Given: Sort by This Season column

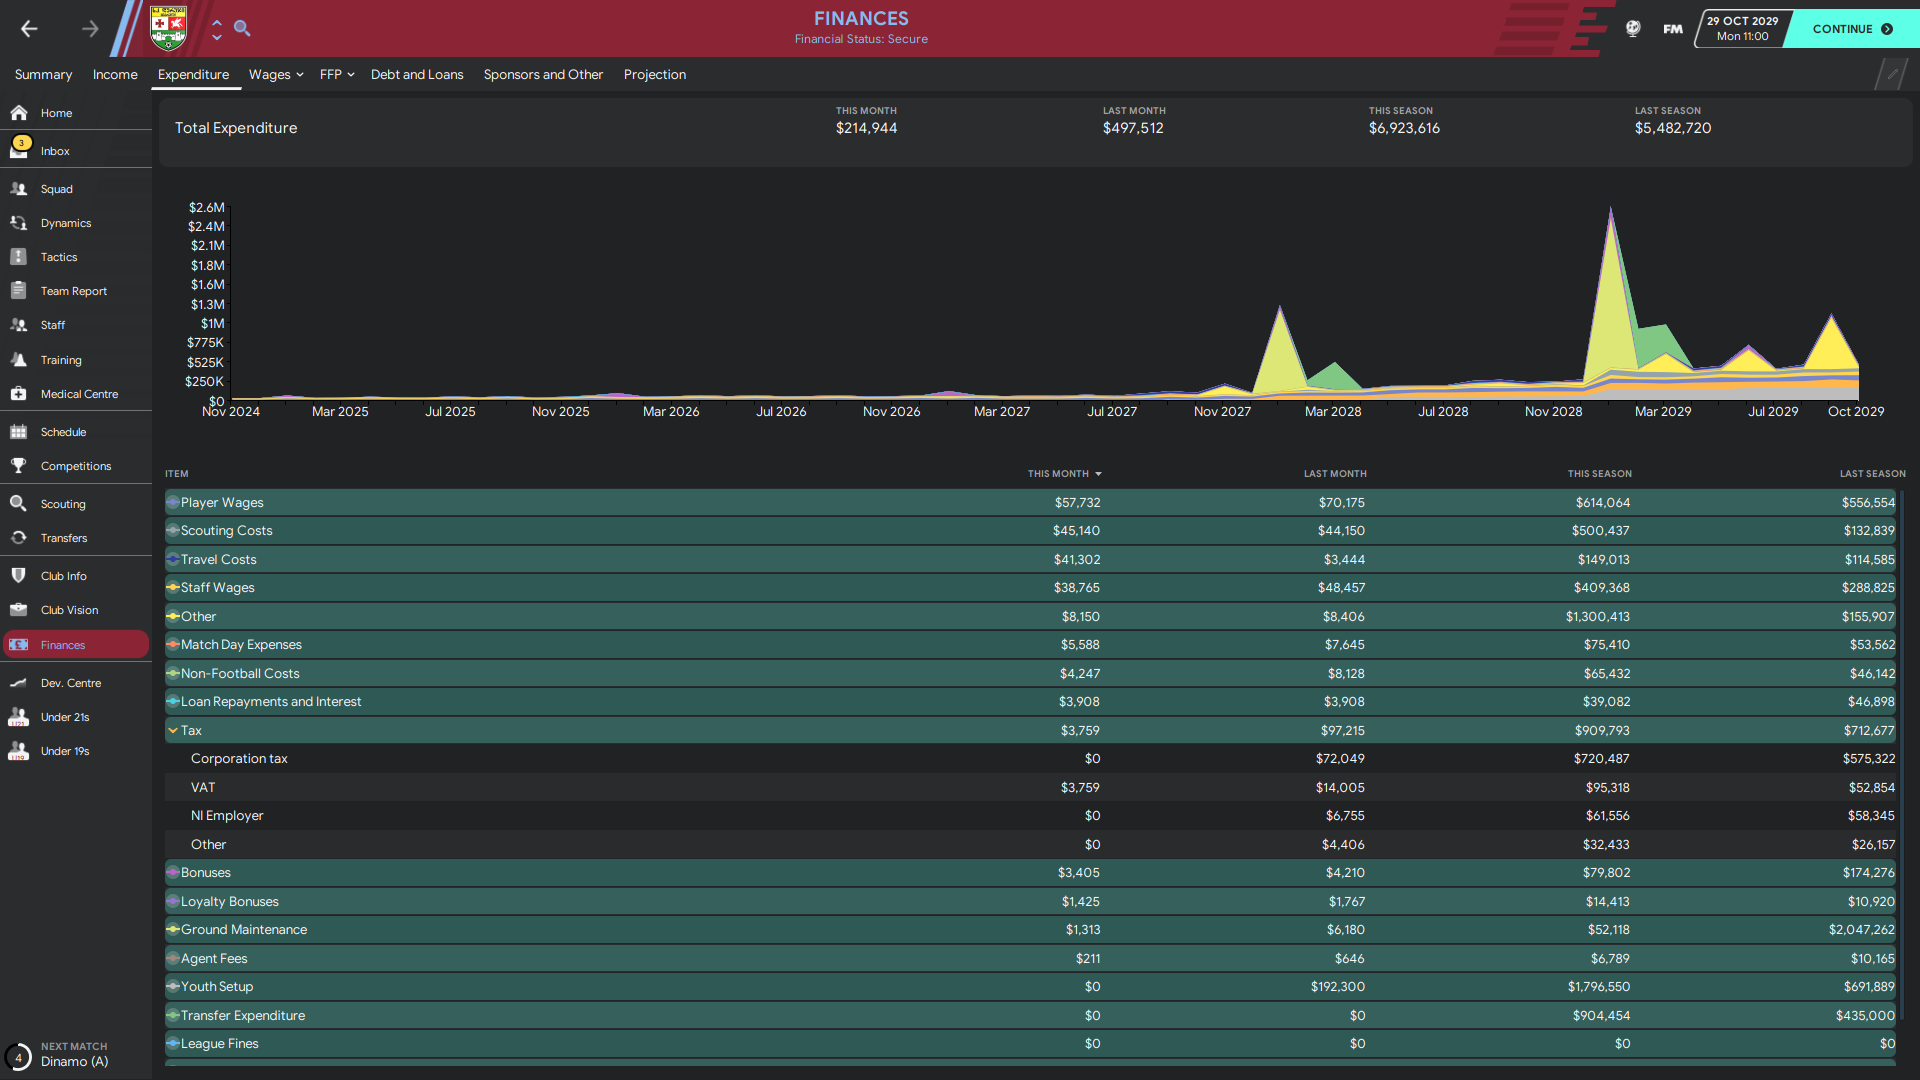Looking at the screenshot, I should click(x=1599, y=474).
